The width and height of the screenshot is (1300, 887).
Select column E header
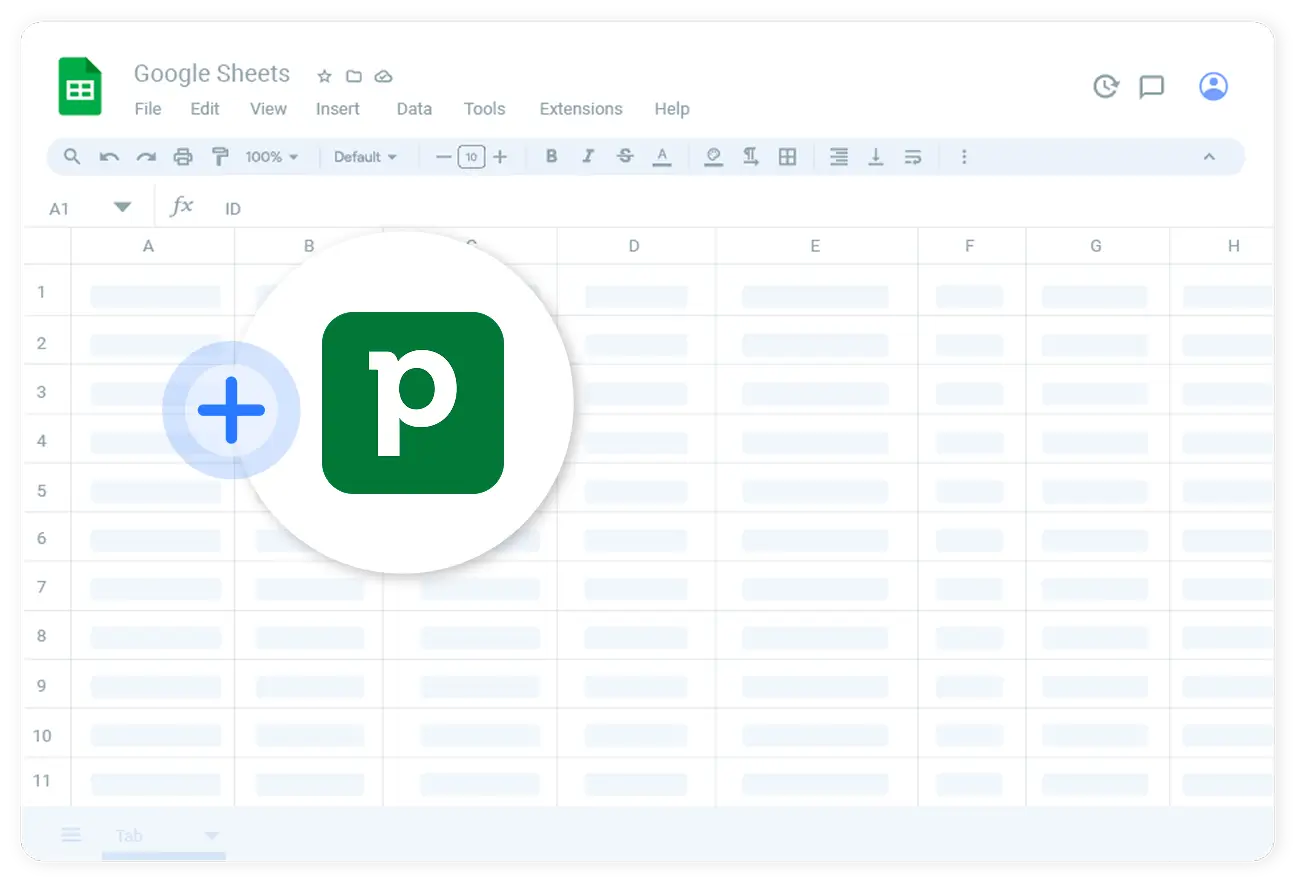[x=816, y=246]
